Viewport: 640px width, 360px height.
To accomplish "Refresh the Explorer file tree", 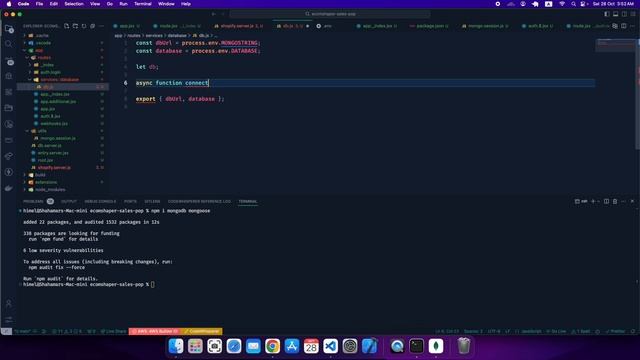I will (84, 26).
